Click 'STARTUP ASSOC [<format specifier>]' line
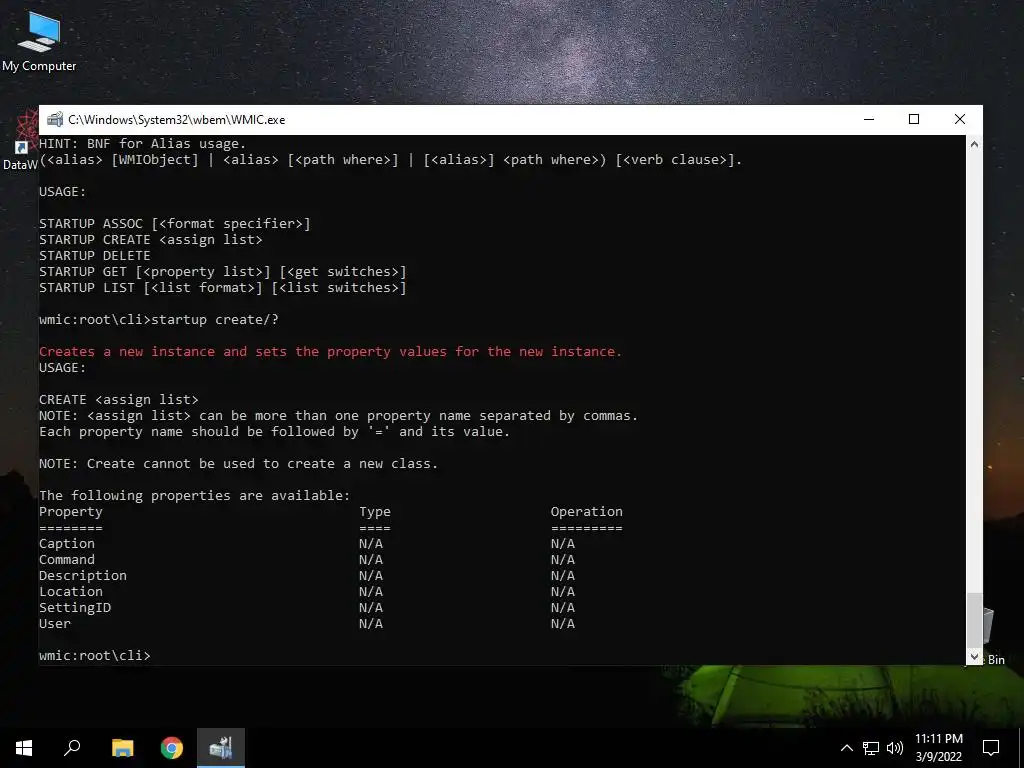The width and height of the screenshot is (1024, 768). (x=174, y=223)
